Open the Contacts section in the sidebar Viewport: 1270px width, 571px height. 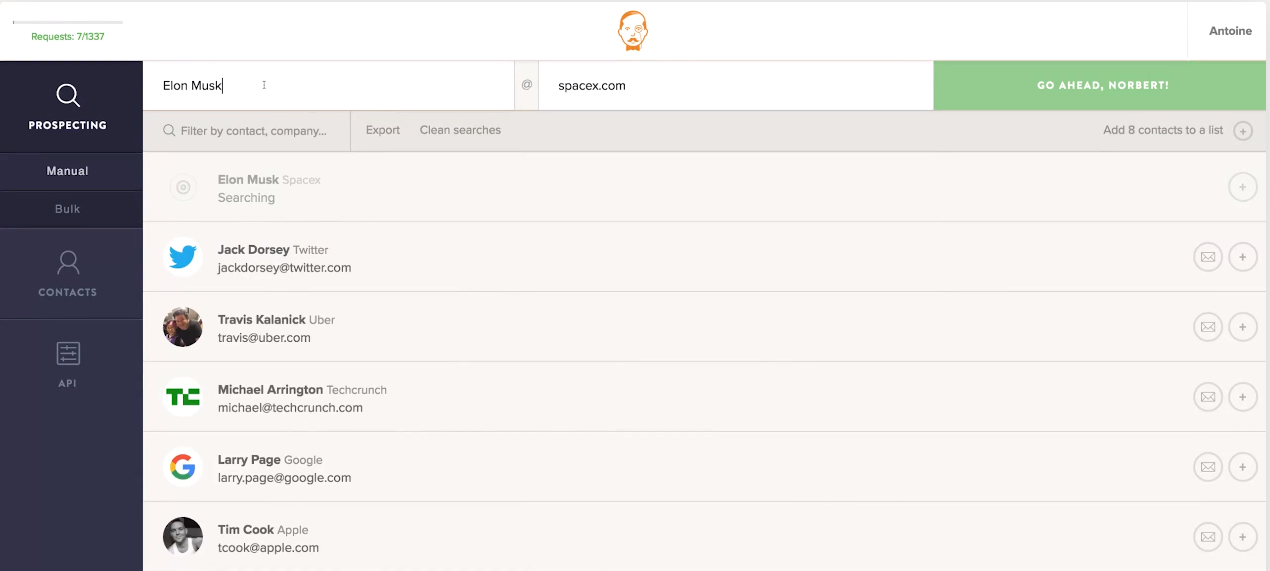coord(68,274)
